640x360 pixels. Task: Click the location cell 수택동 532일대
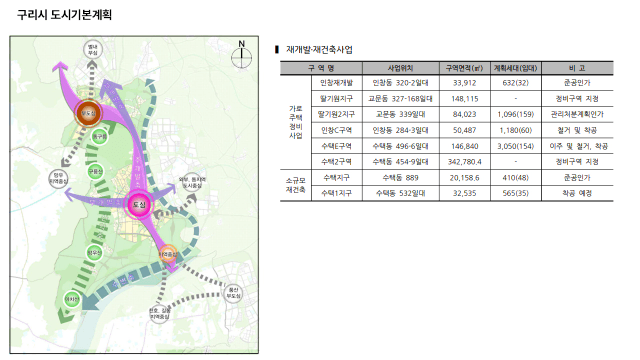400,193
